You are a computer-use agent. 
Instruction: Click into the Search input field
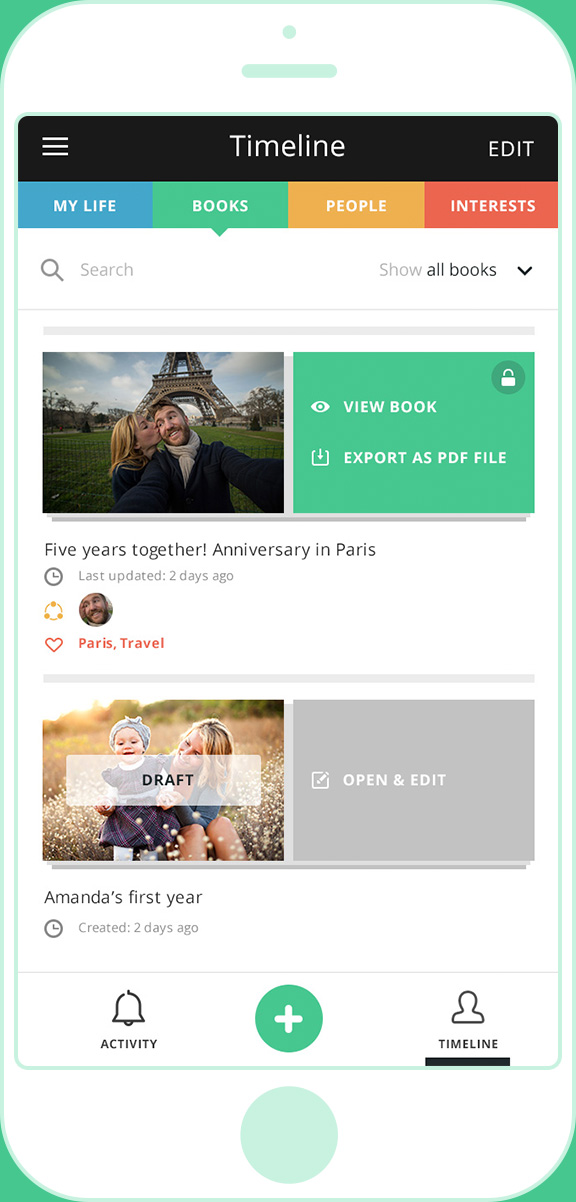click(x=200, y=270)
